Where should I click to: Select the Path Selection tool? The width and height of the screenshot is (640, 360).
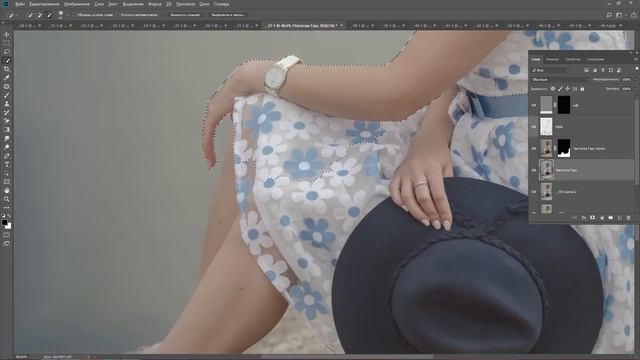pyautogui.click(x=7, y=173)
